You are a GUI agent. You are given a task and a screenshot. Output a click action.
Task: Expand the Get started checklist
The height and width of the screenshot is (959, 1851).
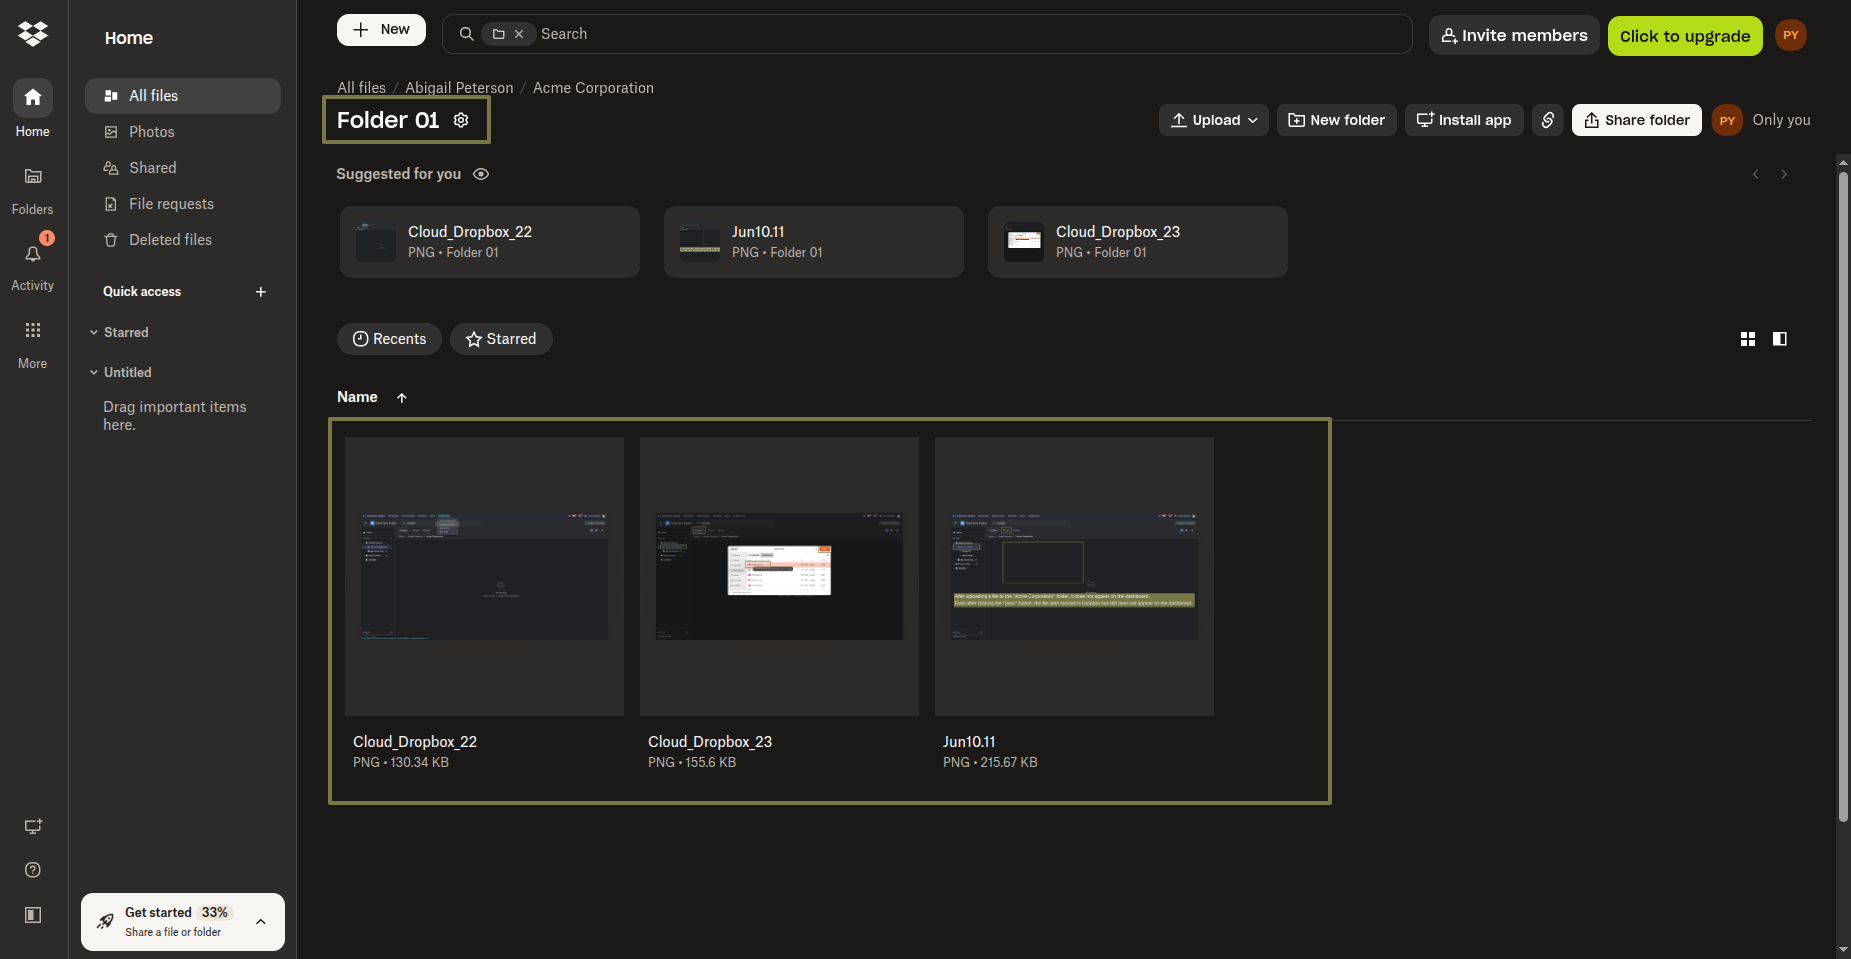[261, 922]
